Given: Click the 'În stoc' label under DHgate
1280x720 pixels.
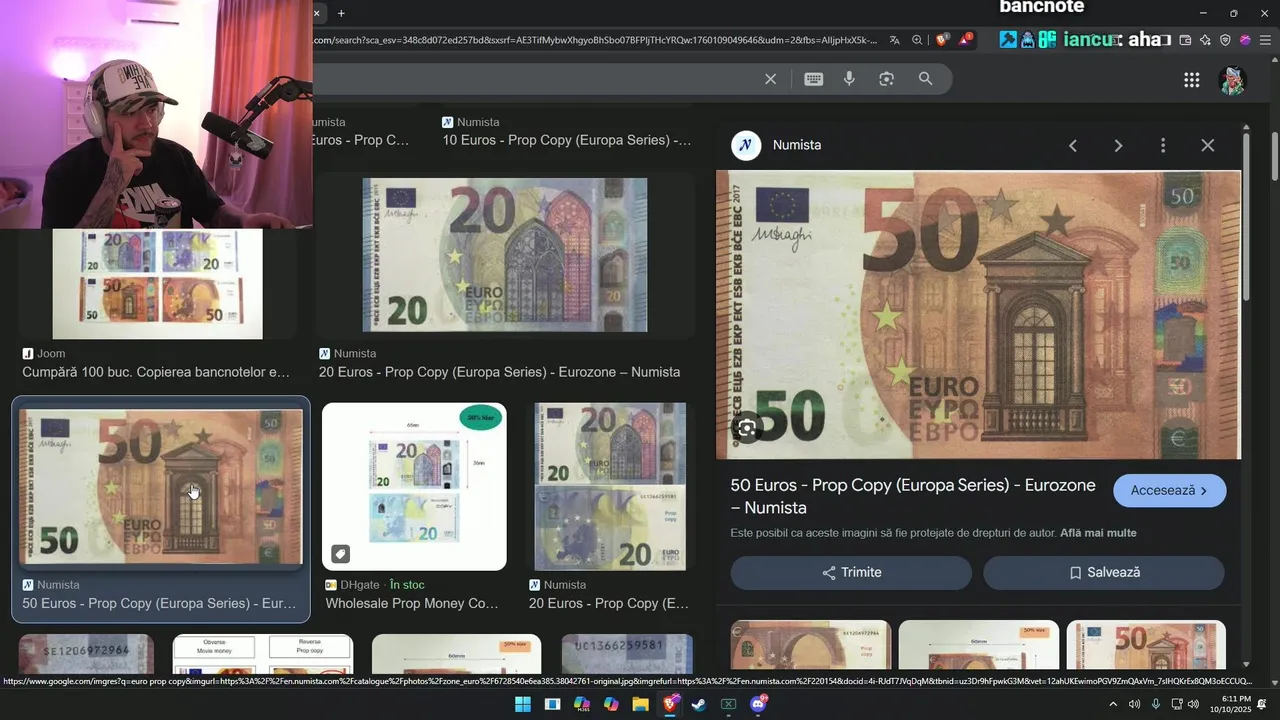Looking at the screenshot, I should [x=407, y=585].
